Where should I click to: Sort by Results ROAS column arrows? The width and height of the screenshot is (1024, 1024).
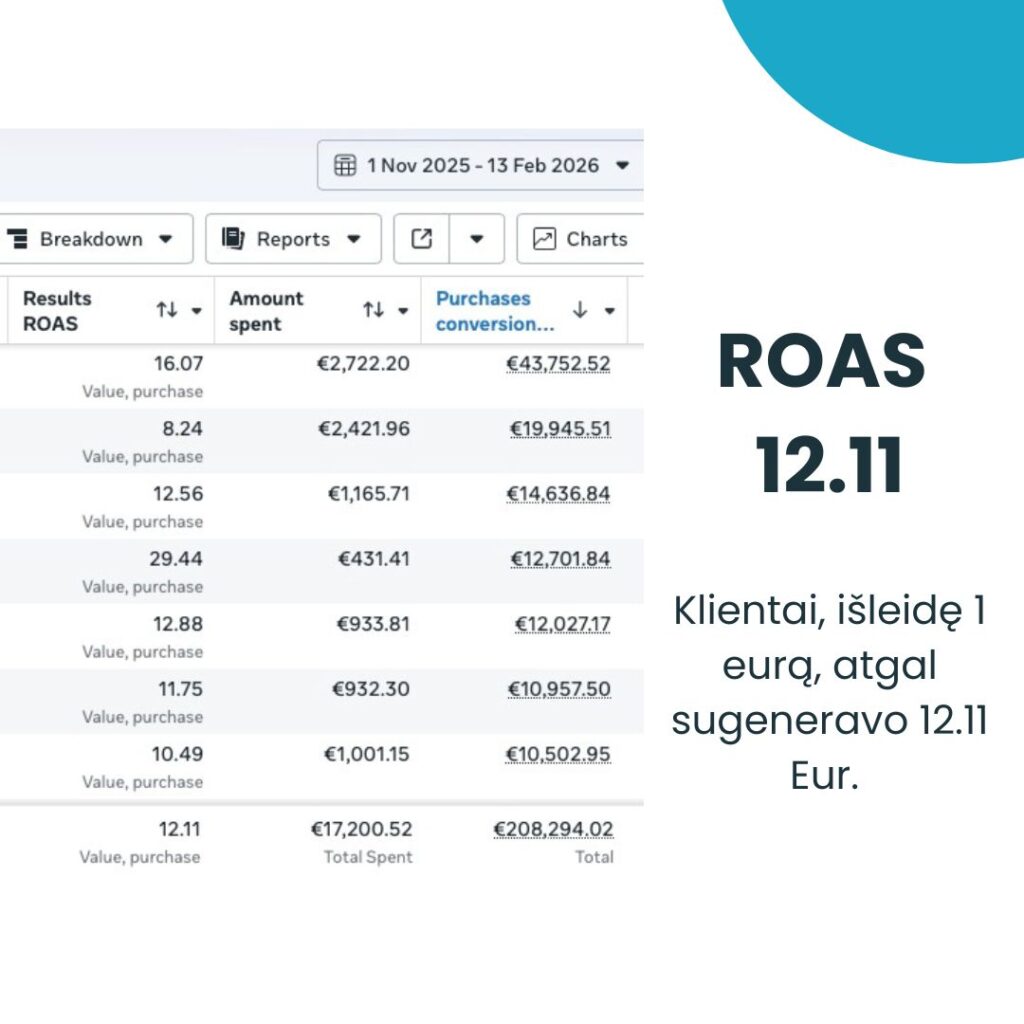click(167, 311)
